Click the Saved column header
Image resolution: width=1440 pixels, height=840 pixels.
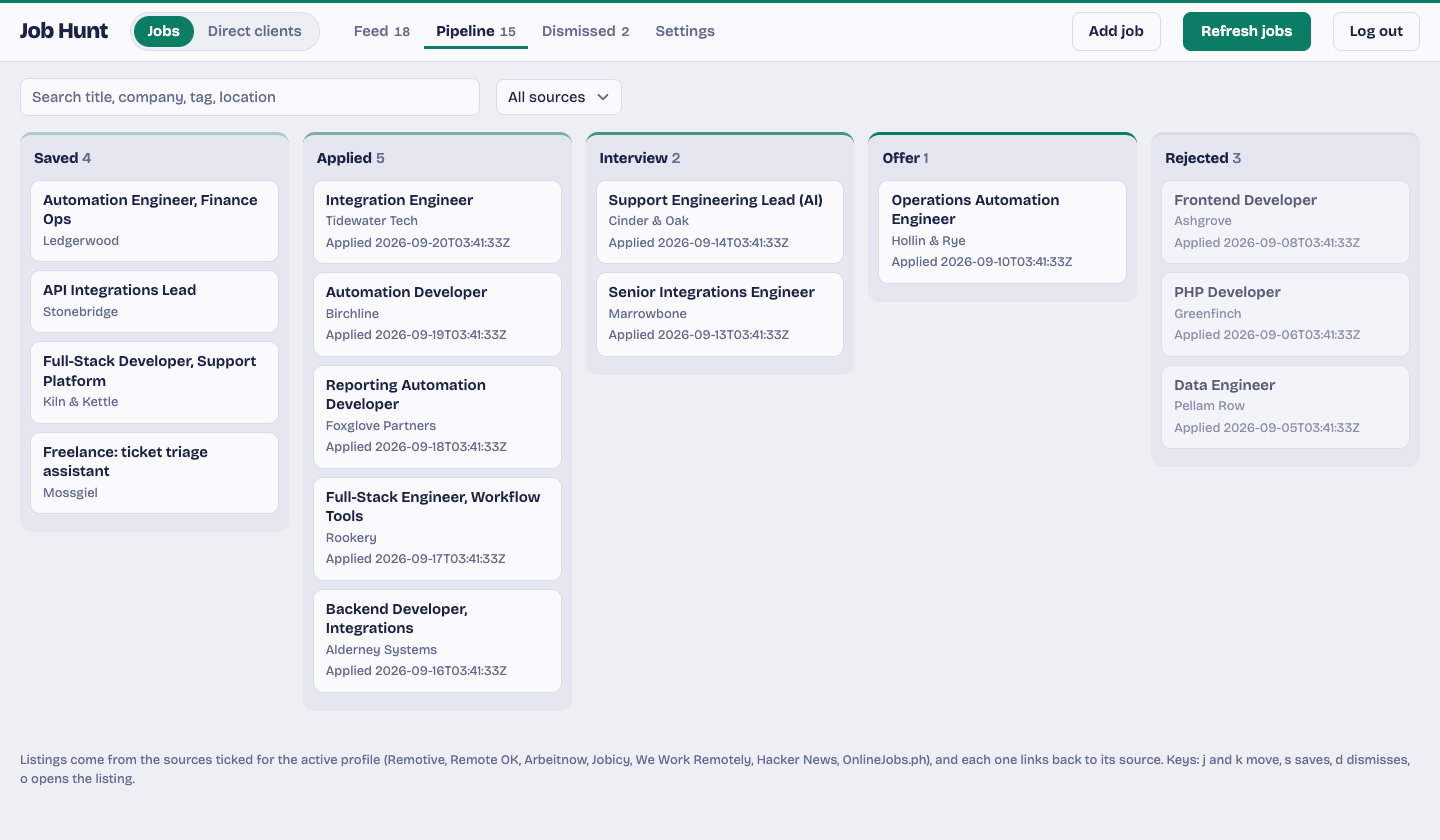pos(62,158)
